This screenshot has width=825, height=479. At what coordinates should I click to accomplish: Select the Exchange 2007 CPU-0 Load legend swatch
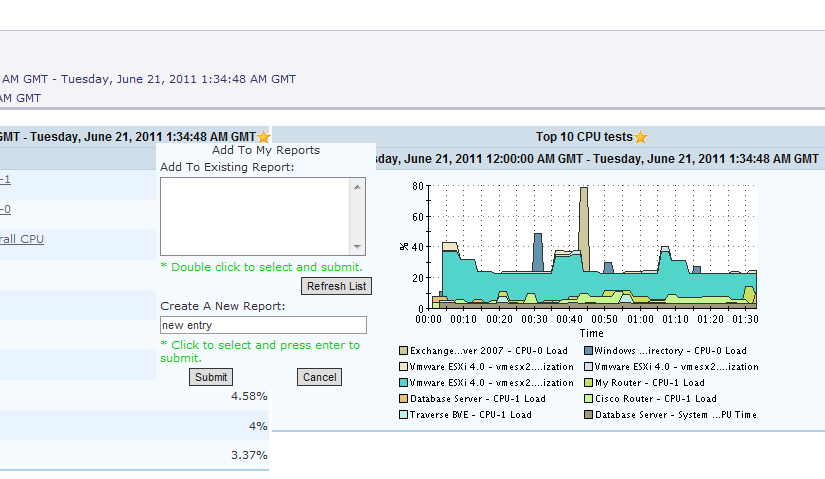pos(403,351)
